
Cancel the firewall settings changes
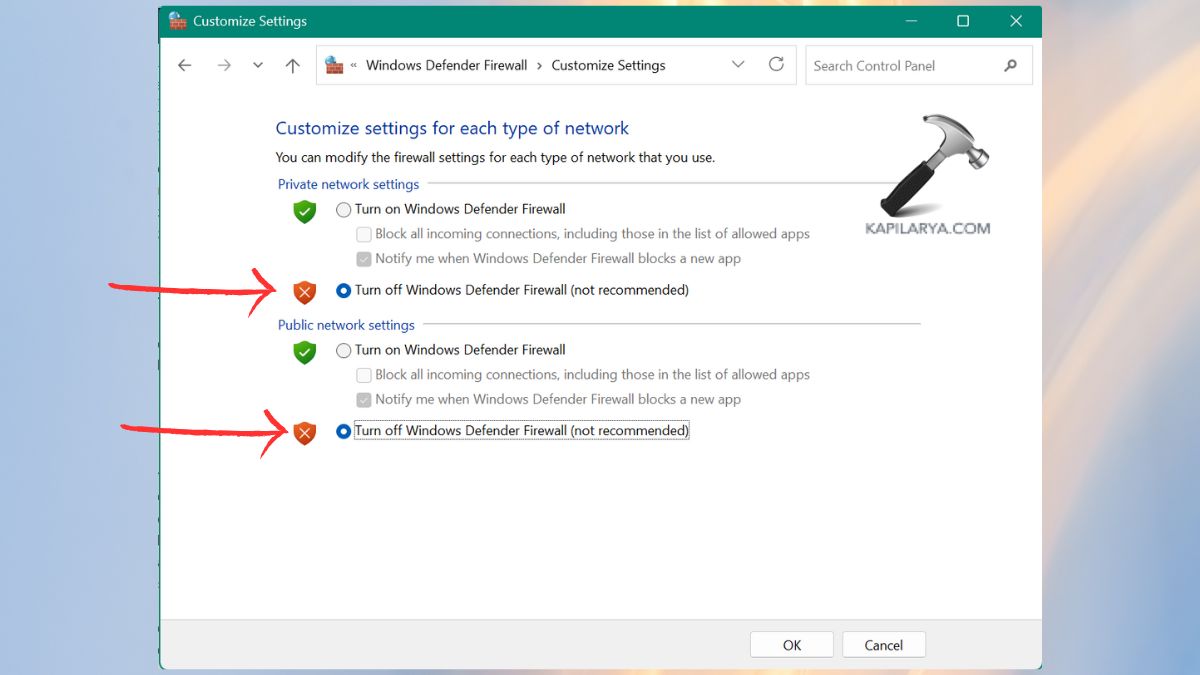pos(883,644)
